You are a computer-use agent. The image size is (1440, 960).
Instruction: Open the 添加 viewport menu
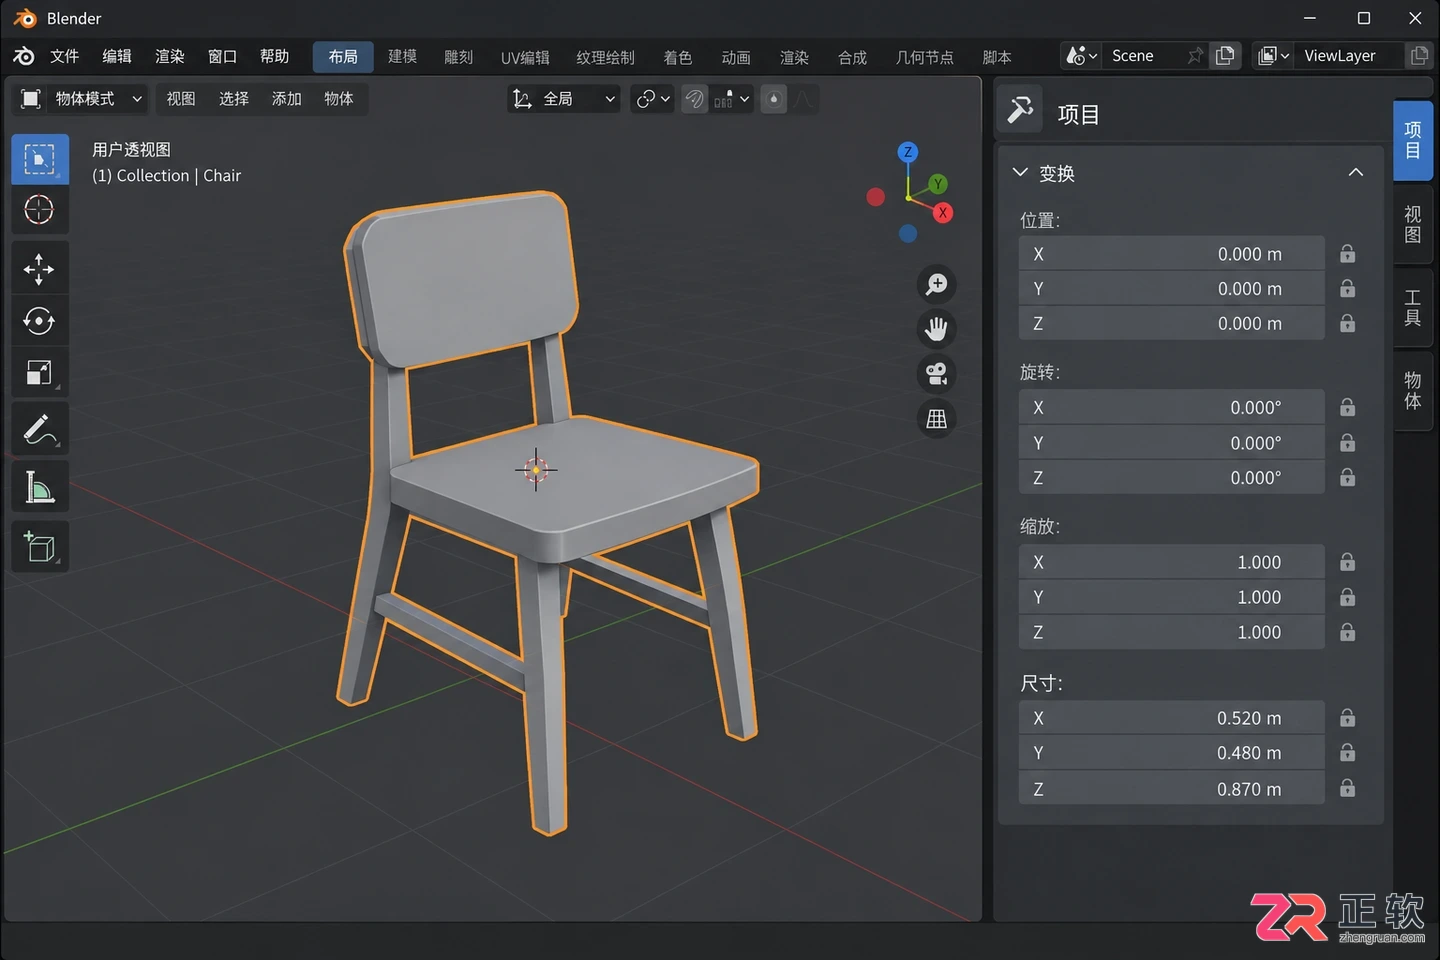287,99
